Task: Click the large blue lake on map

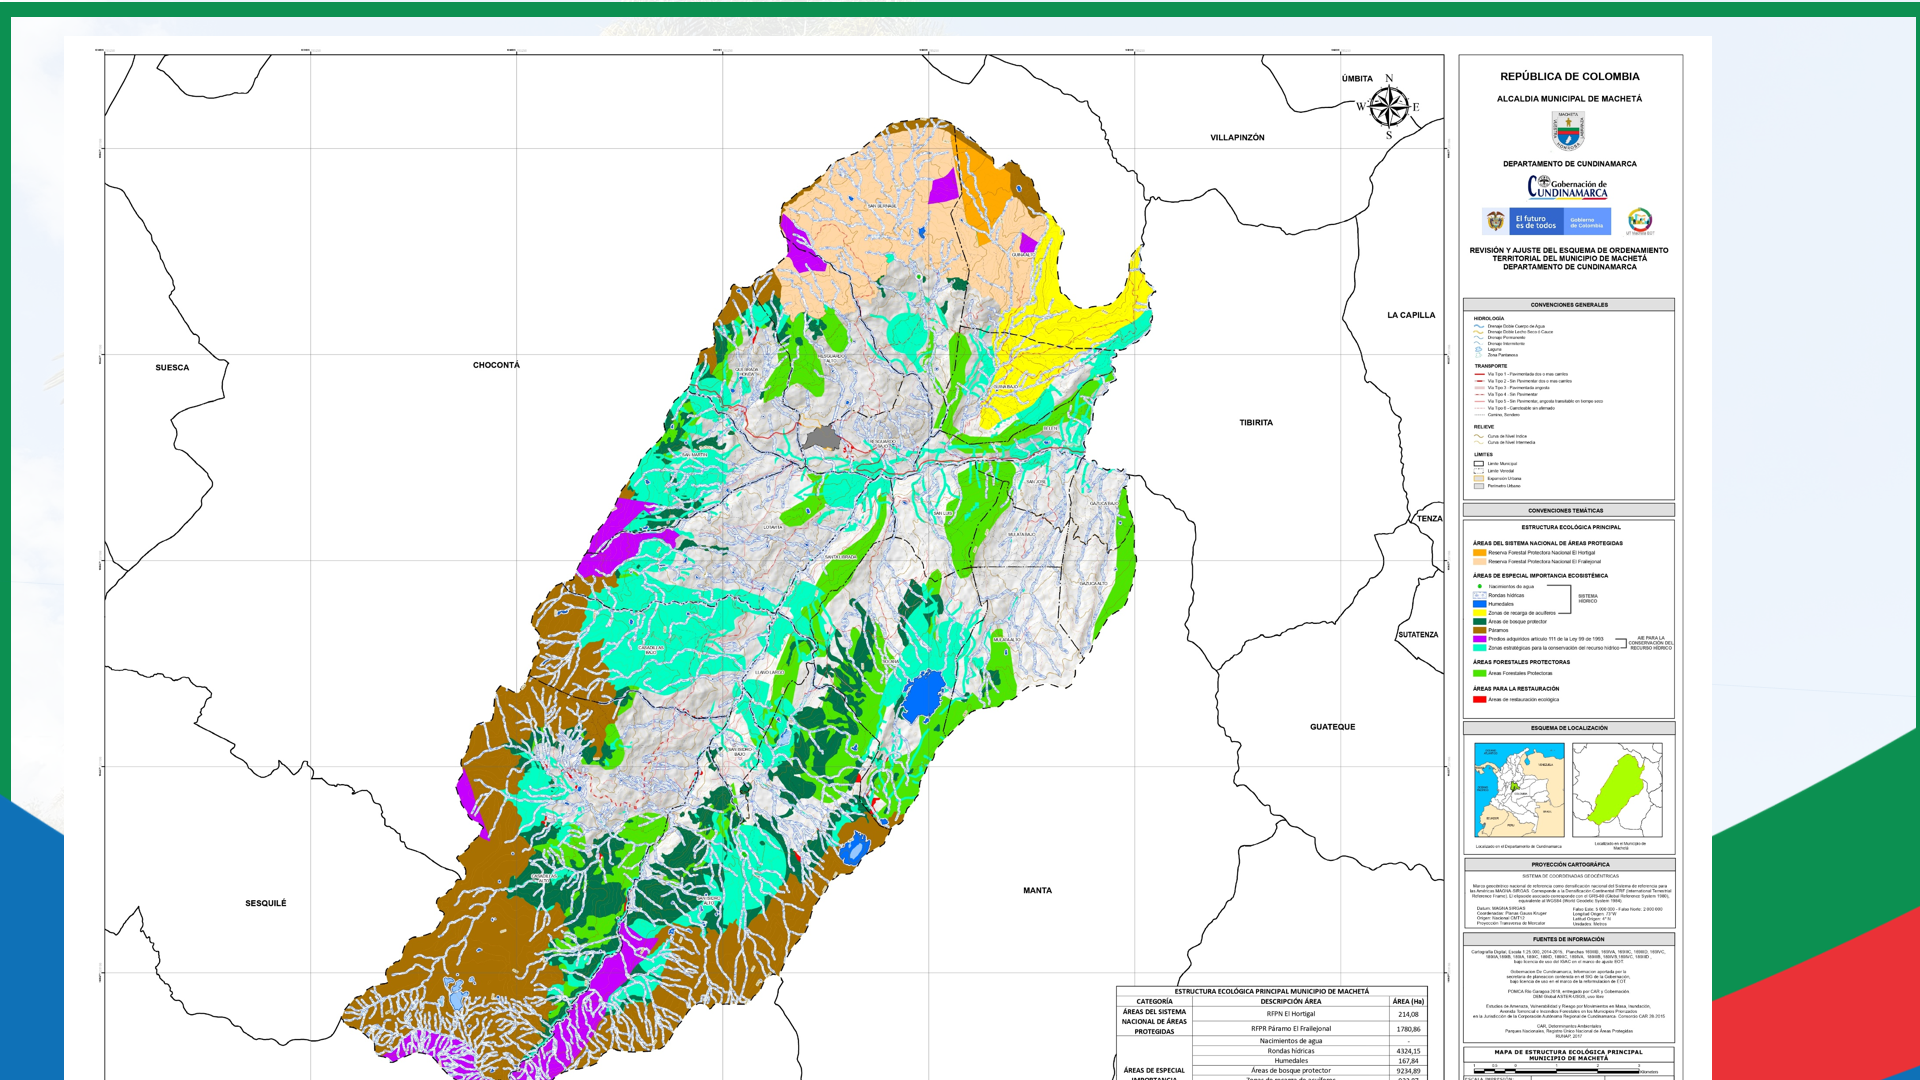Action: point(923,697)
